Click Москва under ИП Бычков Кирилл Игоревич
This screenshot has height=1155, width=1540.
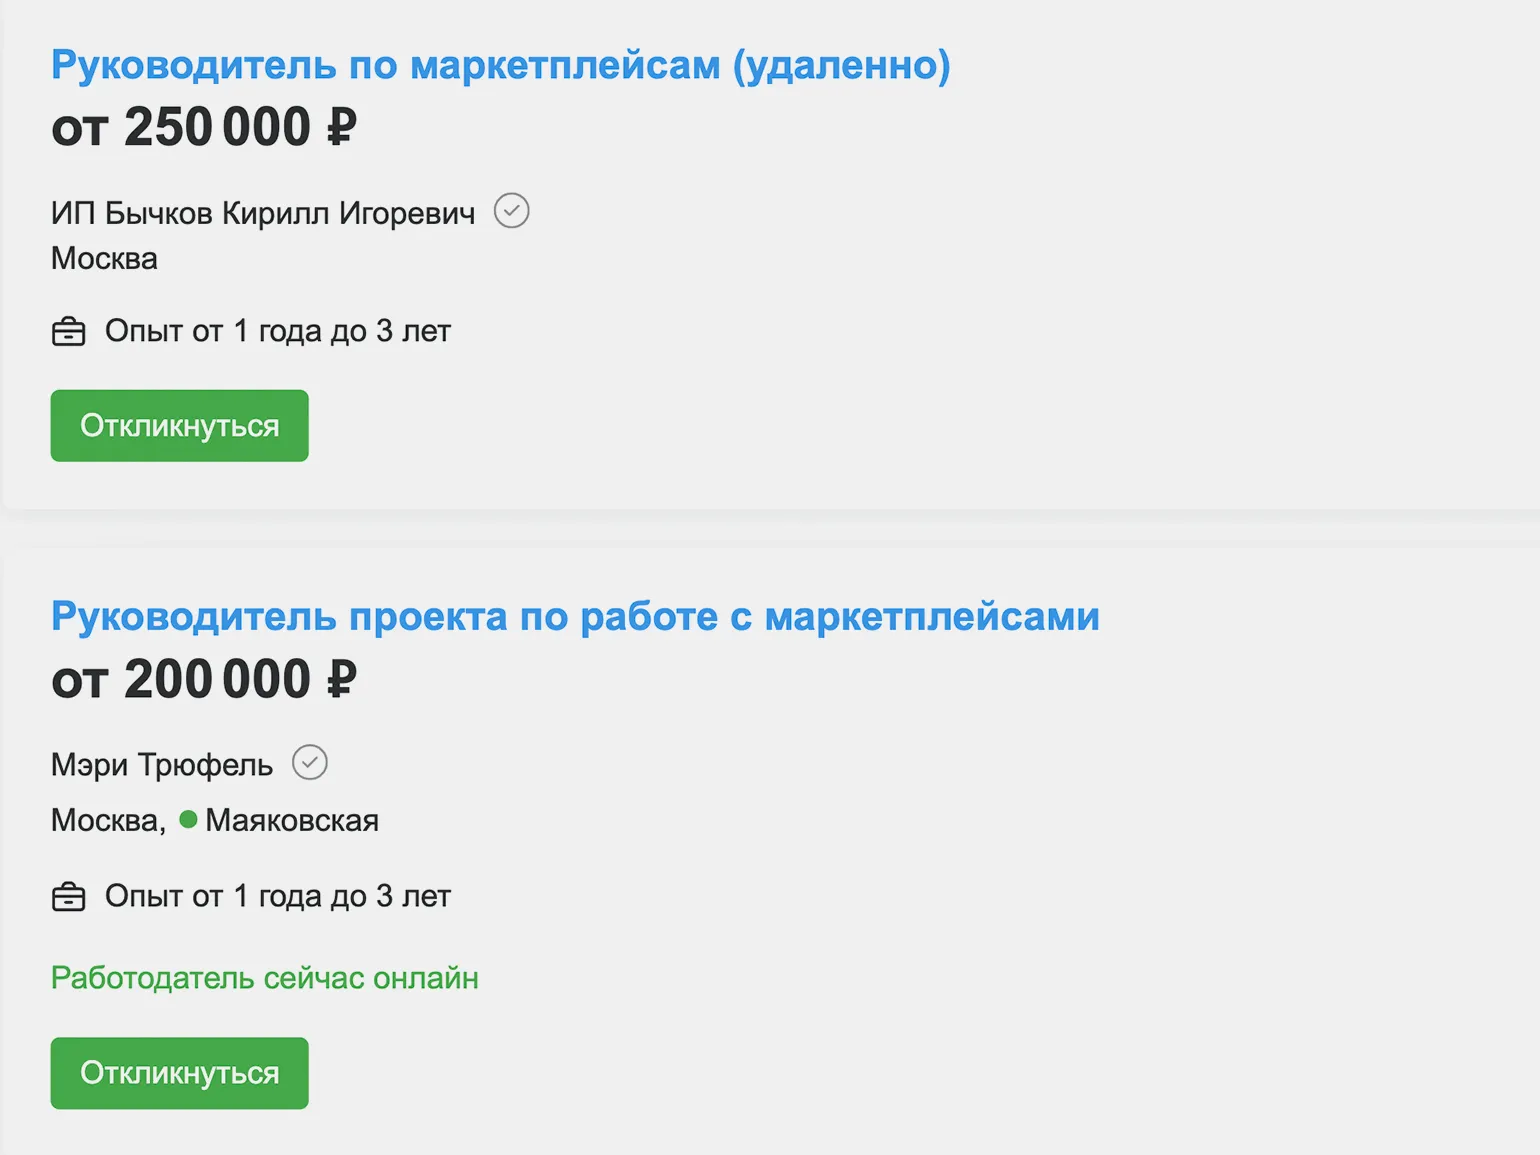(104, 259)
